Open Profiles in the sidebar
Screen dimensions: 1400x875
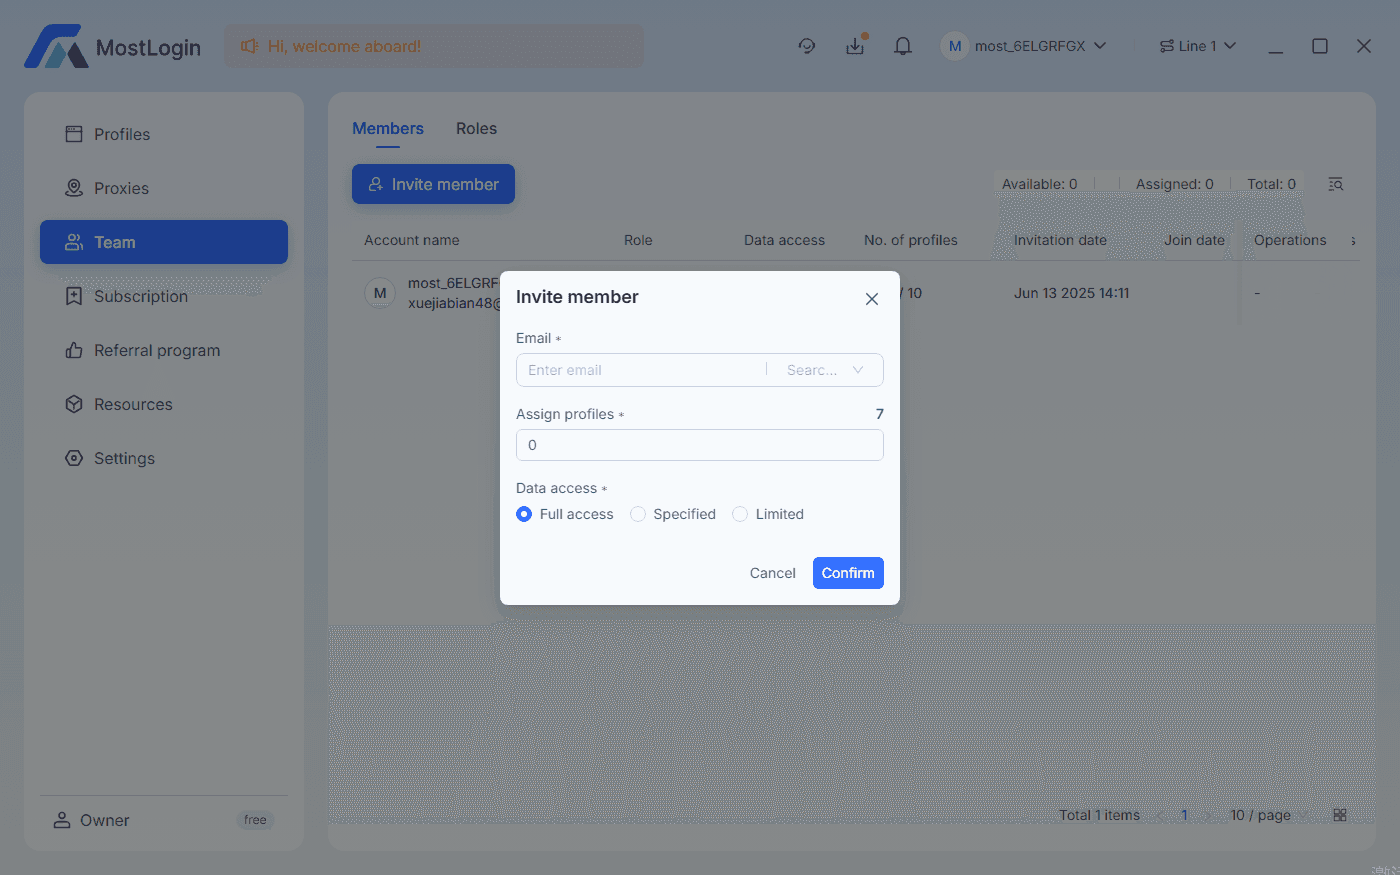[164, 134]
